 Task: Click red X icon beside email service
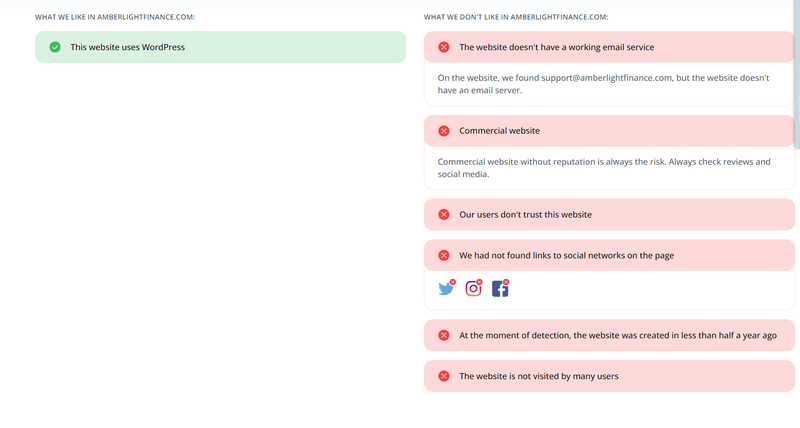click(x=444, y=47)
